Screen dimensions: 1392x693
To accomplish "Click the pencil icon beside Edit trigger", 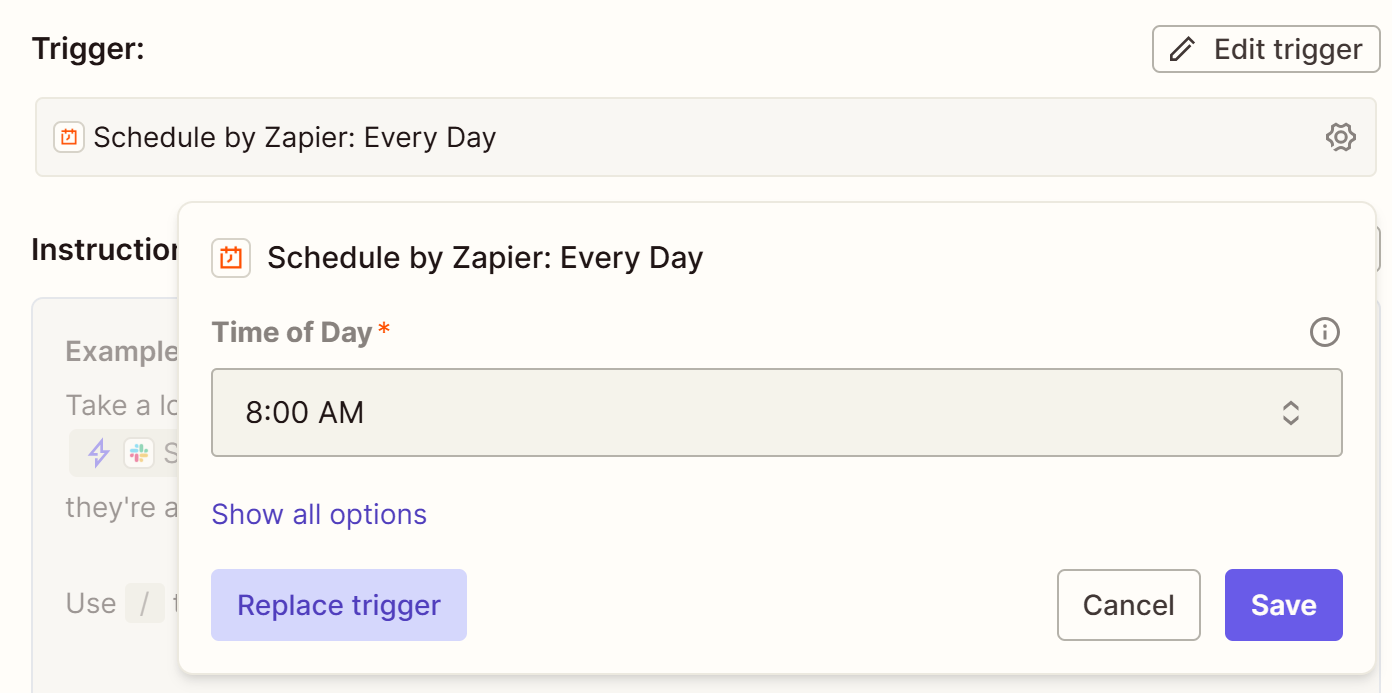I will pyautogui.click(x=1183, y=49).
